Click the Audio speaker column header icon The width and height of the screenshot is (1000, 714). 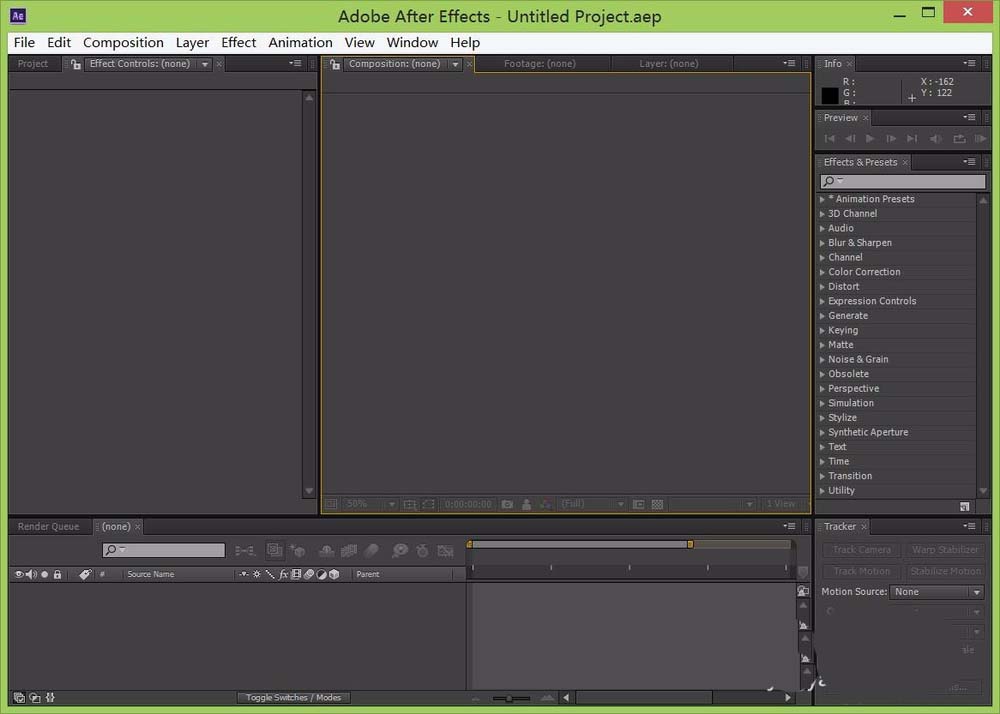coord(31,574)
